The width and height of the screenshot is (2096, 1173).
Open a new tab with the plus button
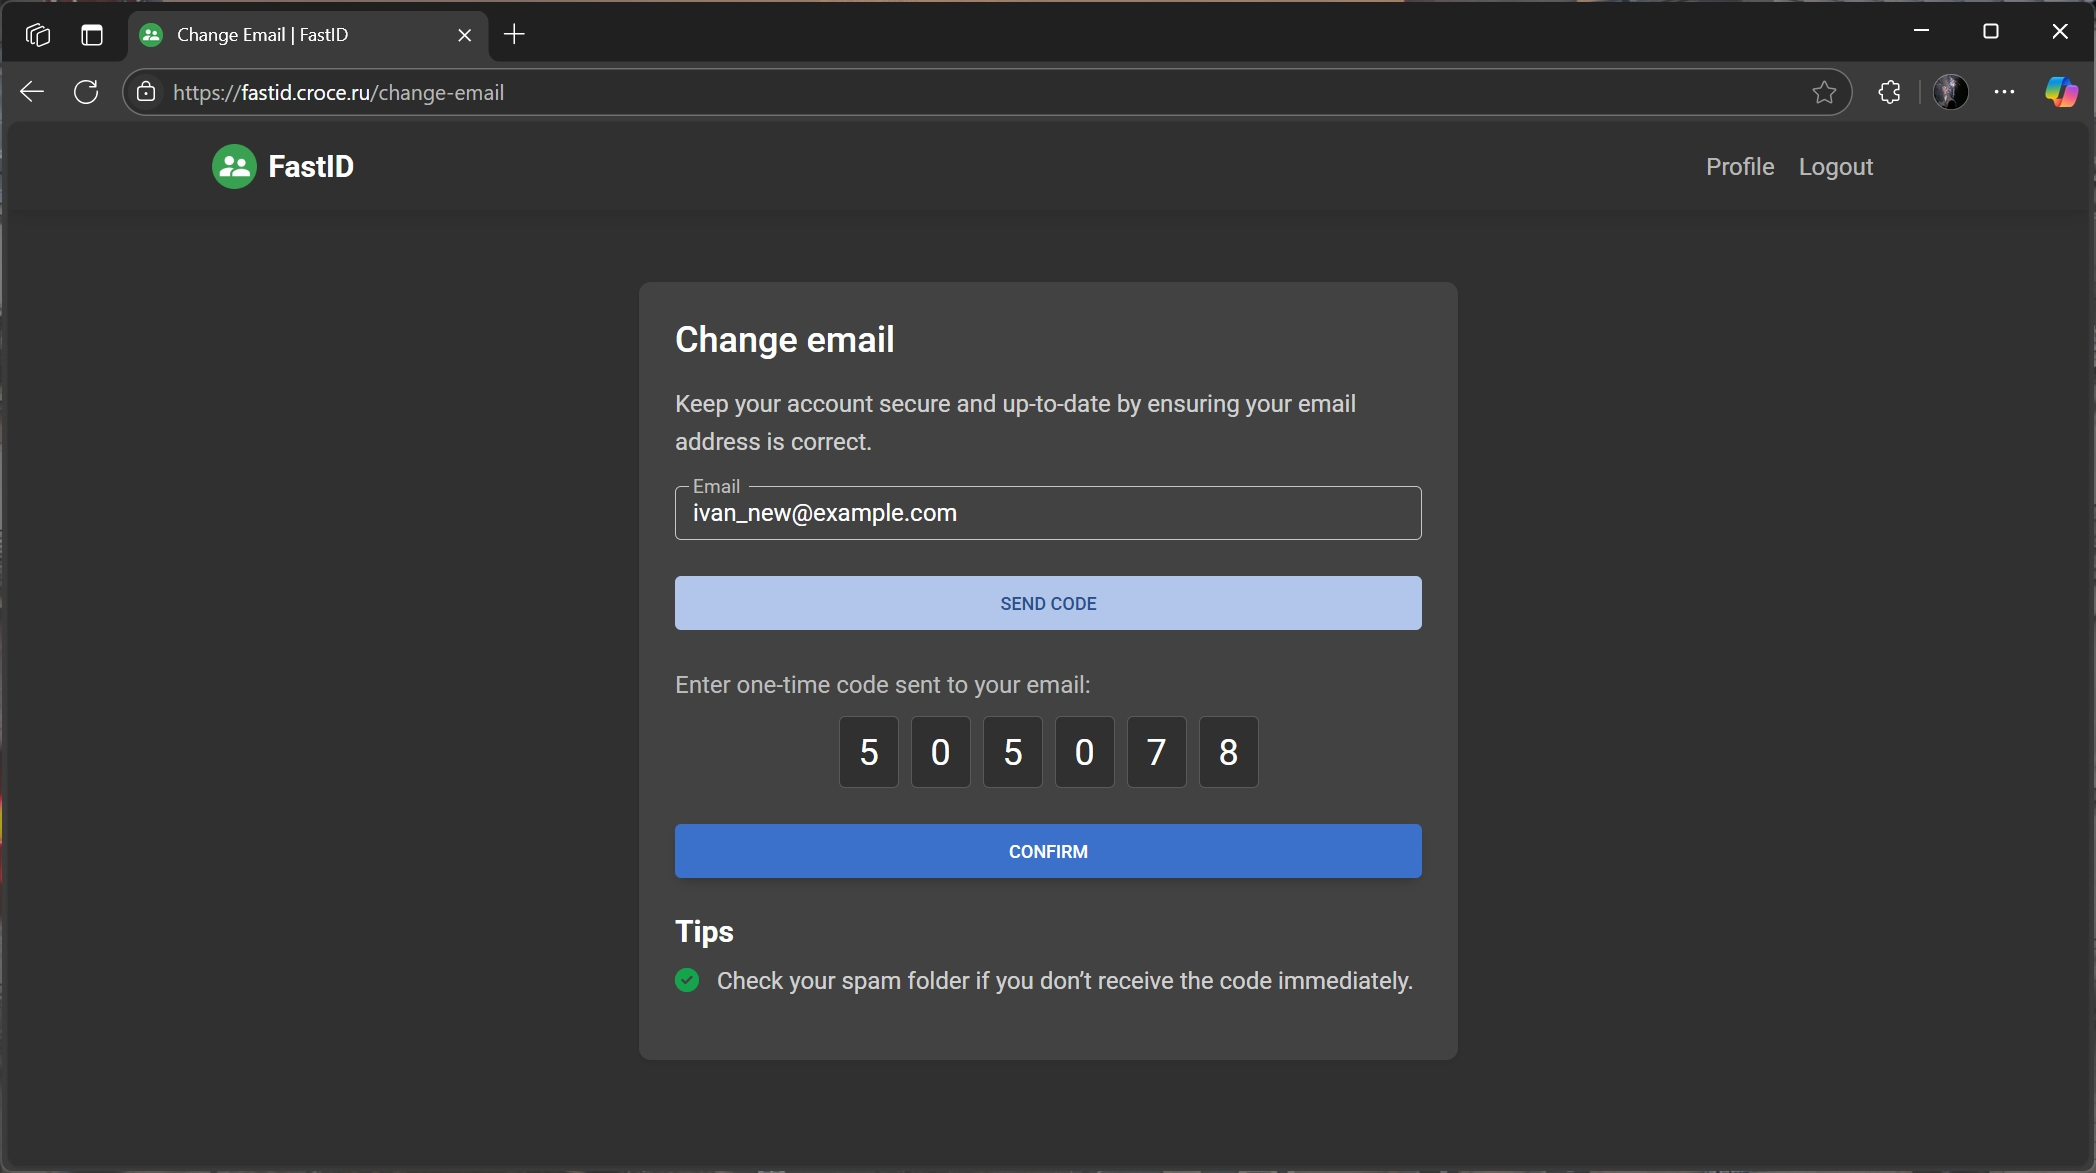click(x=515, y=35)
